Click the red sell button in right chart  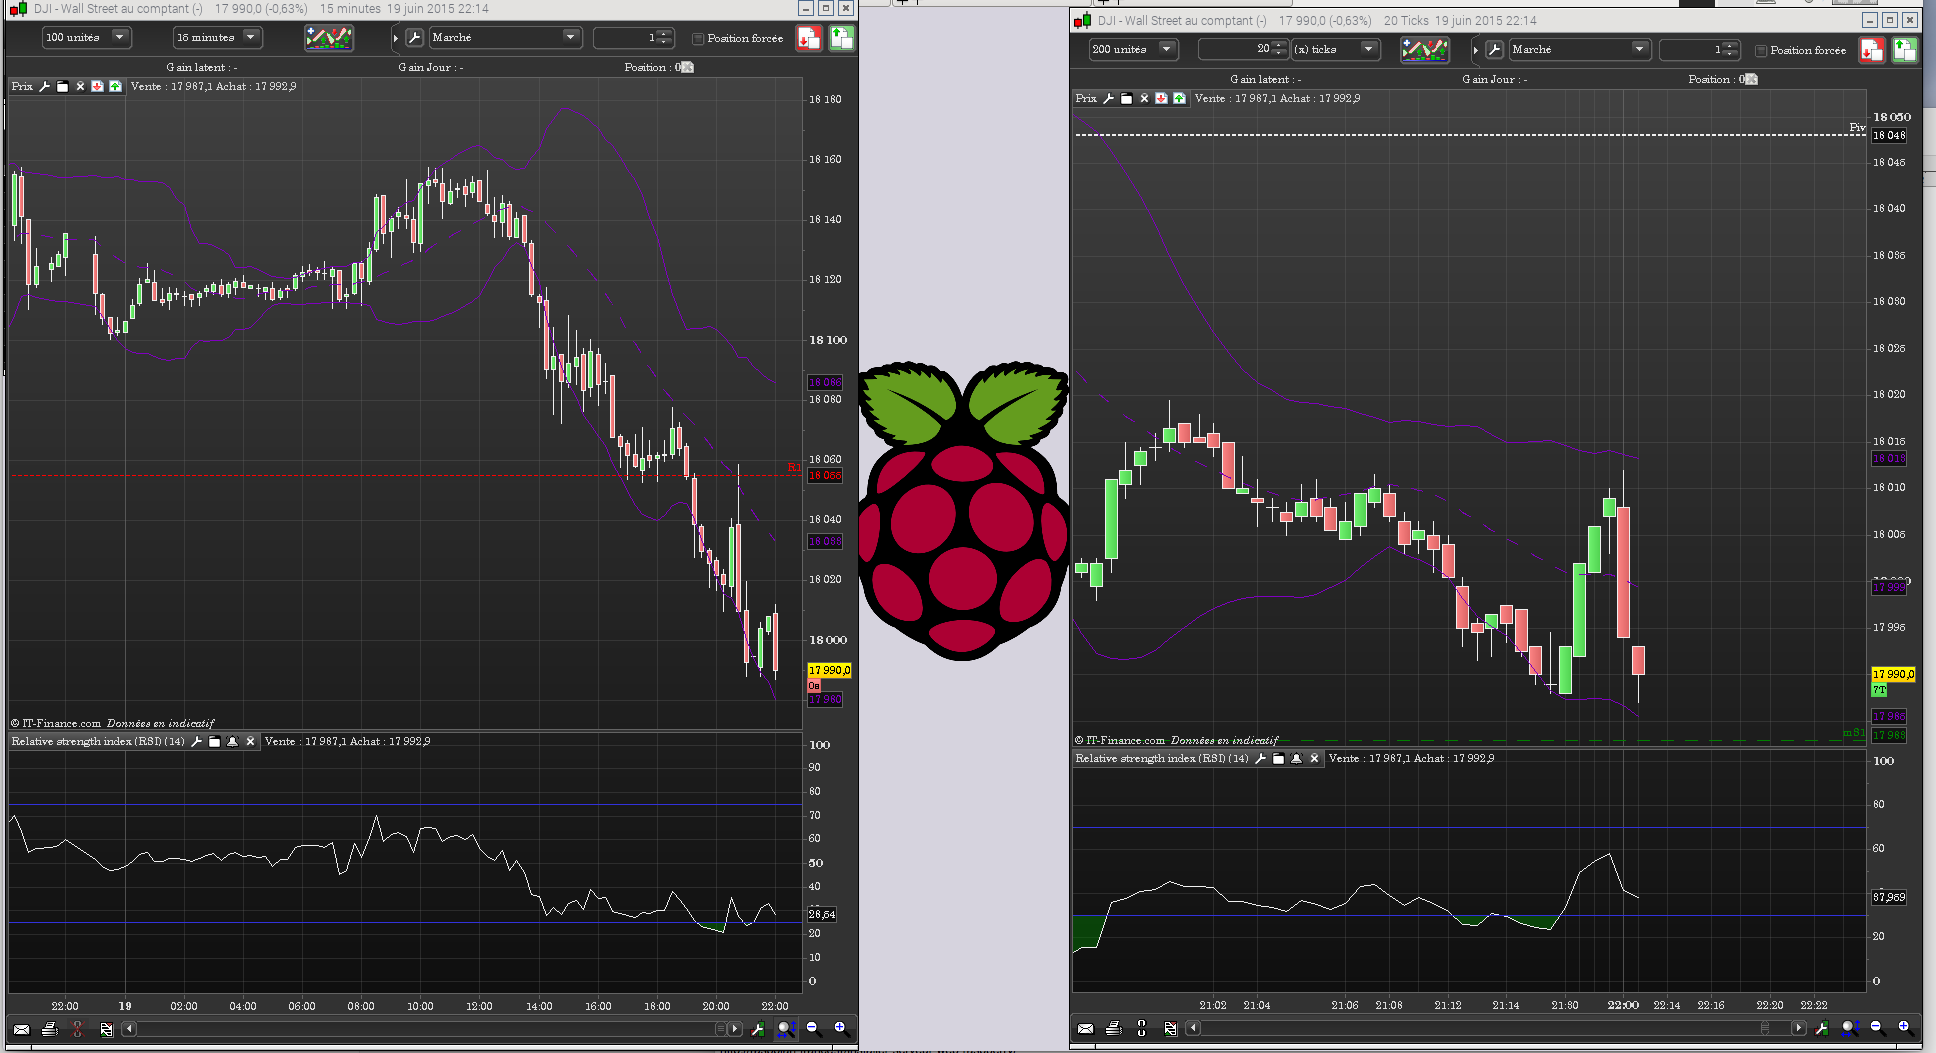[x=1872, y=50]
